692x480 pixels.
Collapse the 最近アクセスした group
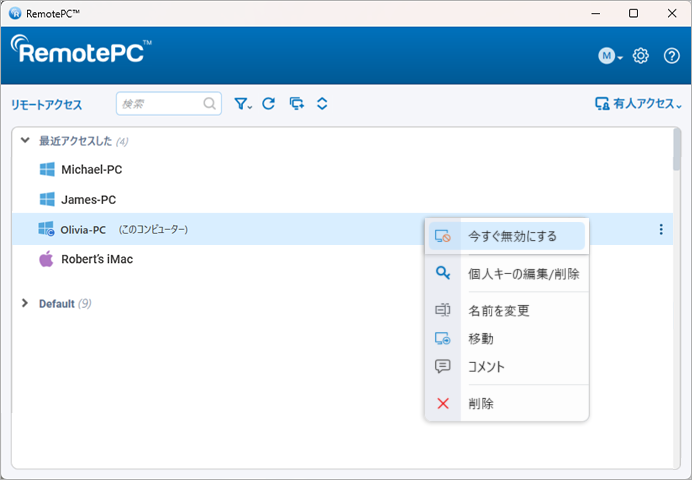[x=25, y=141]
